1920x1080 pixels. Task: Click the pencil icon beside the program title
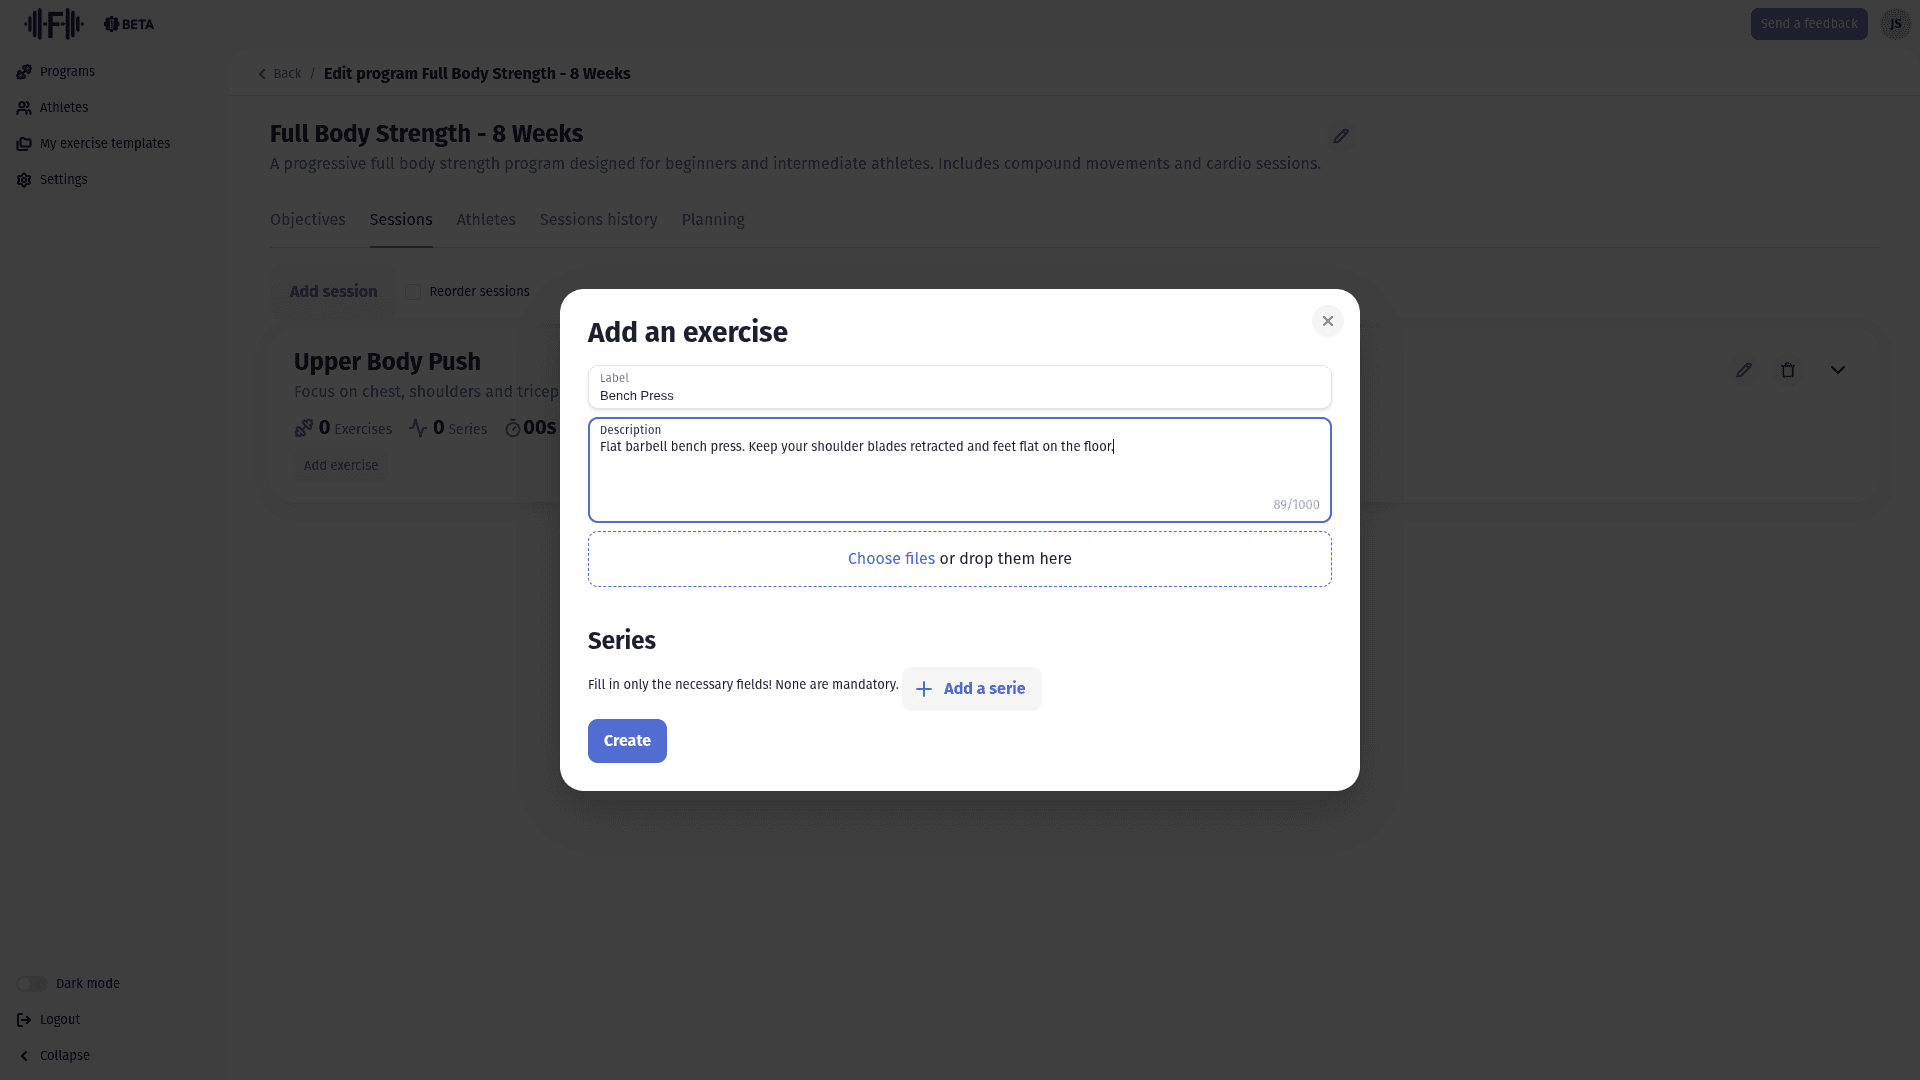point(1341,136)
